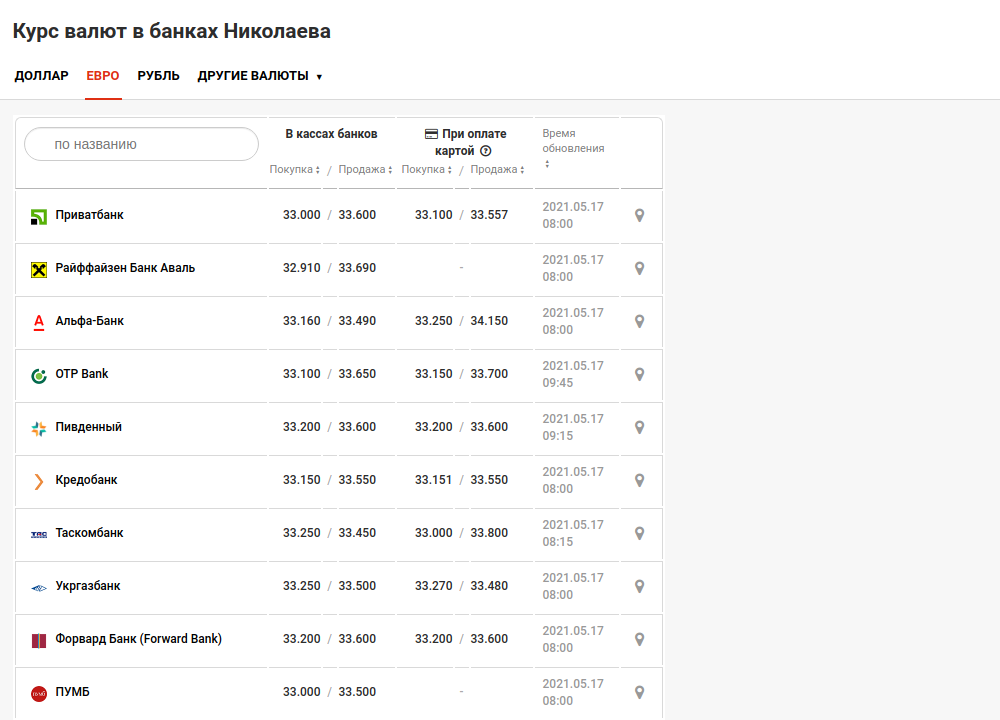This screenshot has height=720, width=1000.
Task: Open map location pin for Кредобанк
Action: pyautogui.click(x=640, y=480)
